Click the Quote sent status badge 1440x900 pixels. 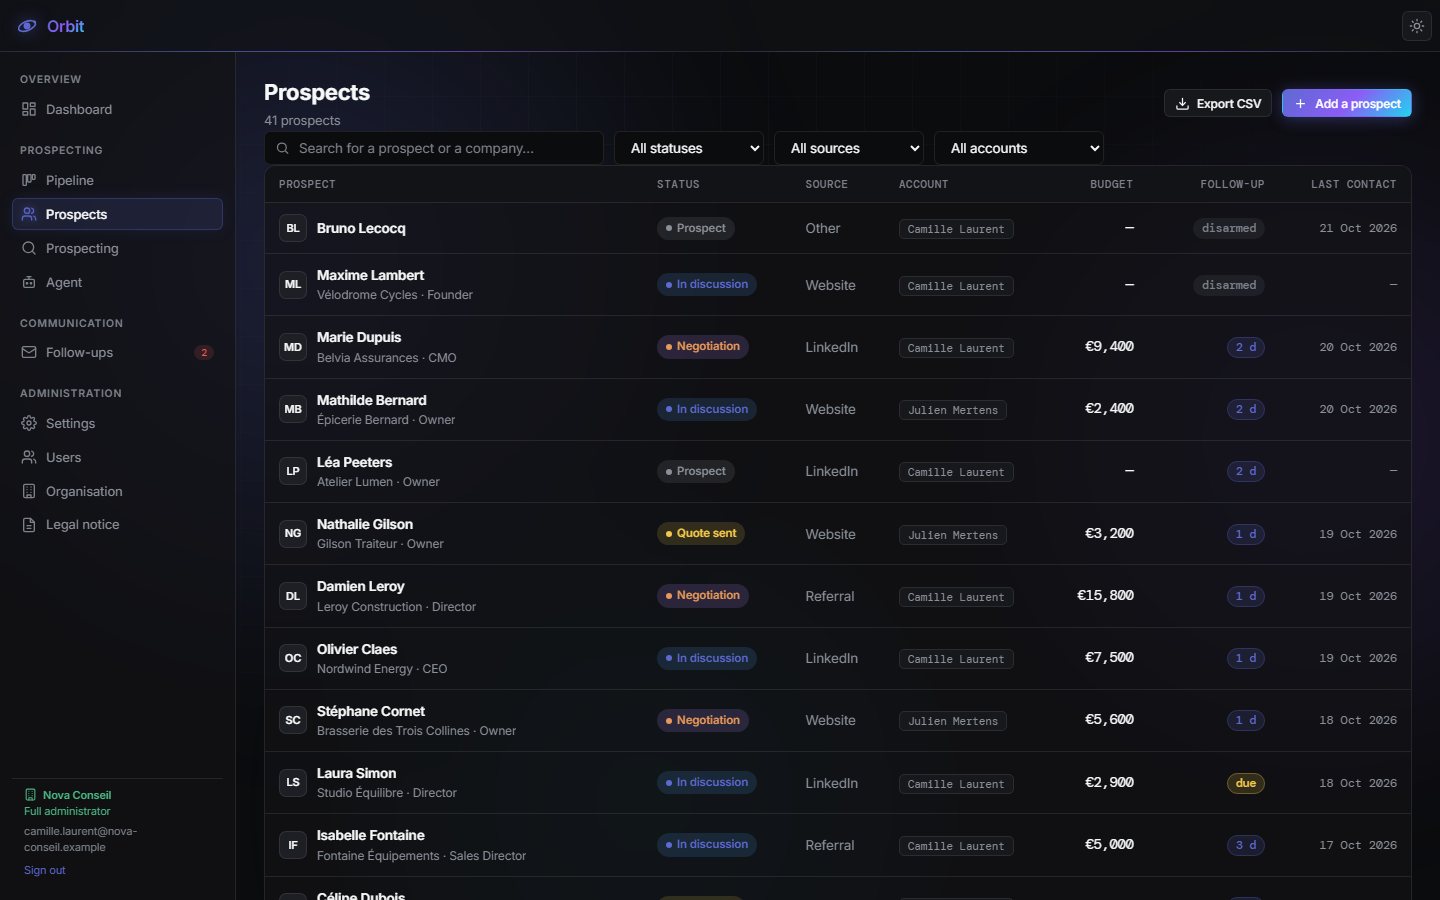click(x=701, y=533)
